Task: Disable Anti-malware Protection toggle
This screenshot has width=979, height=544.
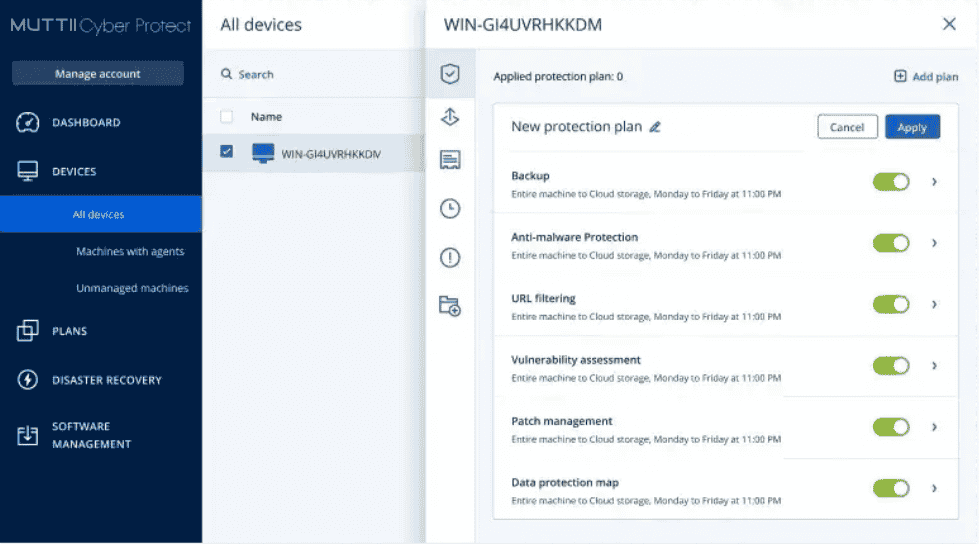Action: [891, 243]
